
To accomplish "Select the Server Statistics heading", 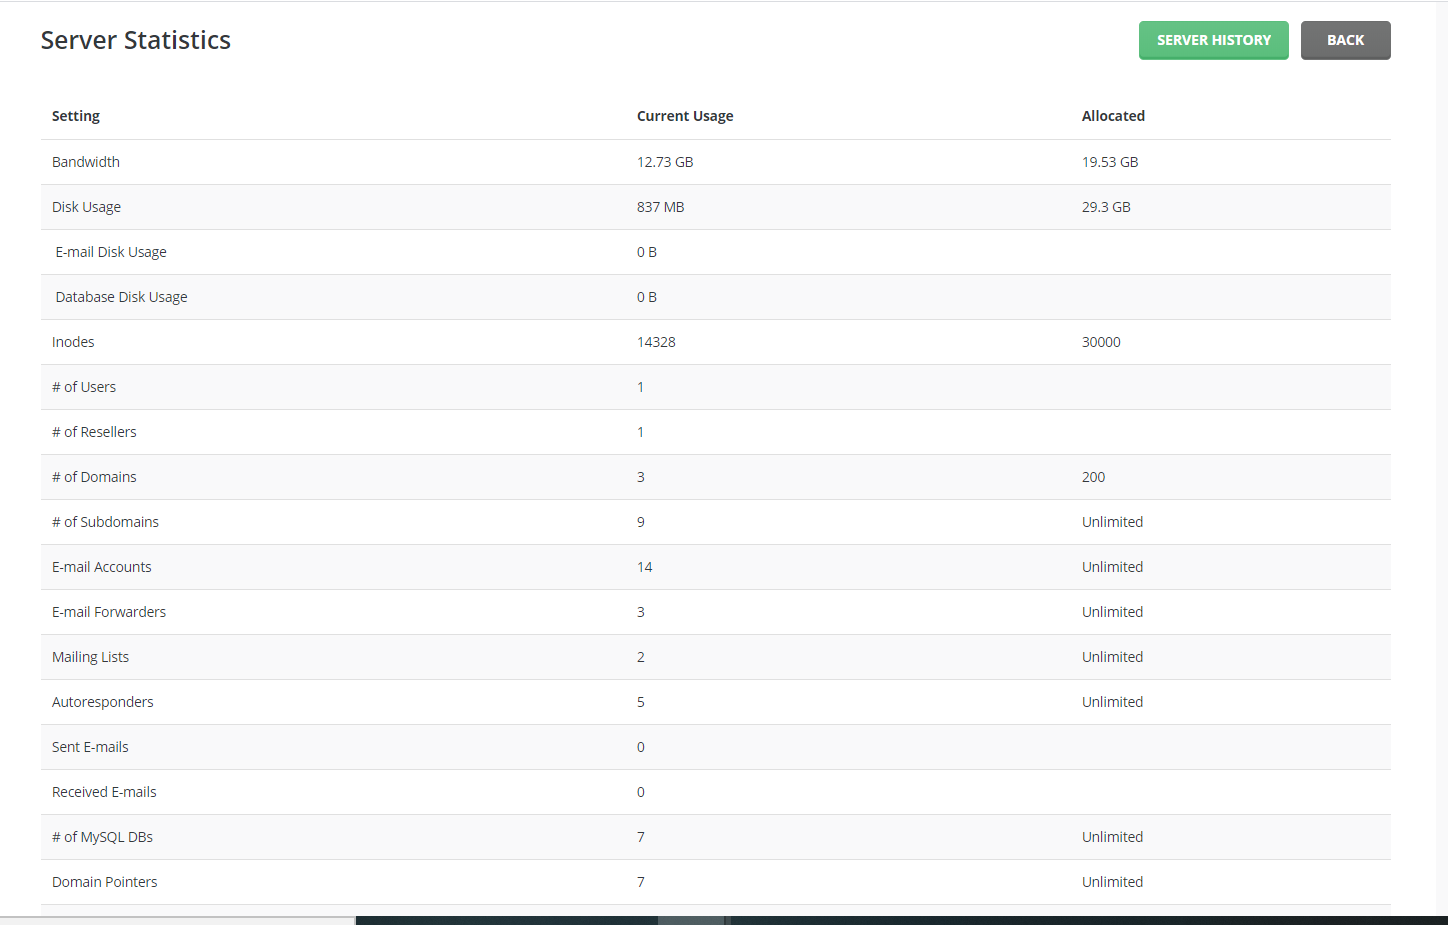I will 136,40.
